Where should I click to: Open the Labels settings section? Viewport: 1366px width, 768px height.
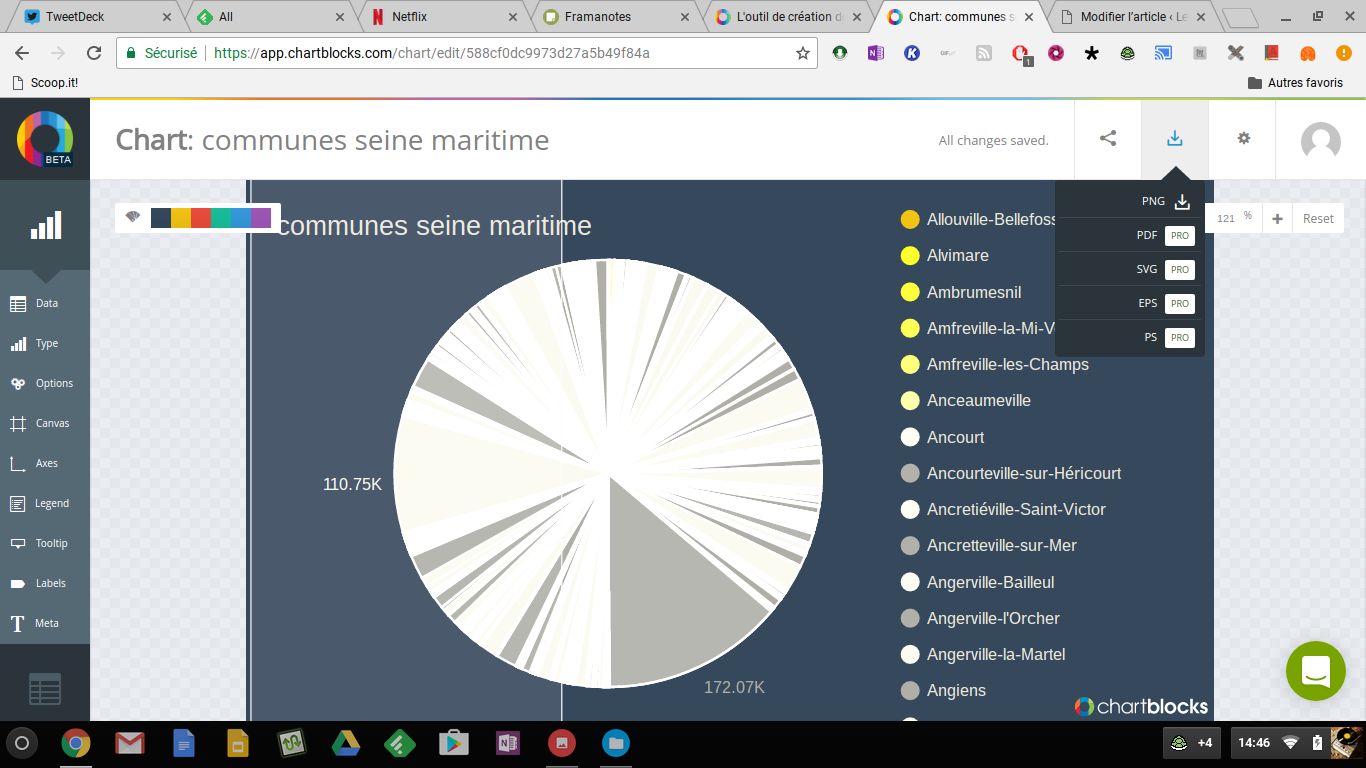coord(45,583)
